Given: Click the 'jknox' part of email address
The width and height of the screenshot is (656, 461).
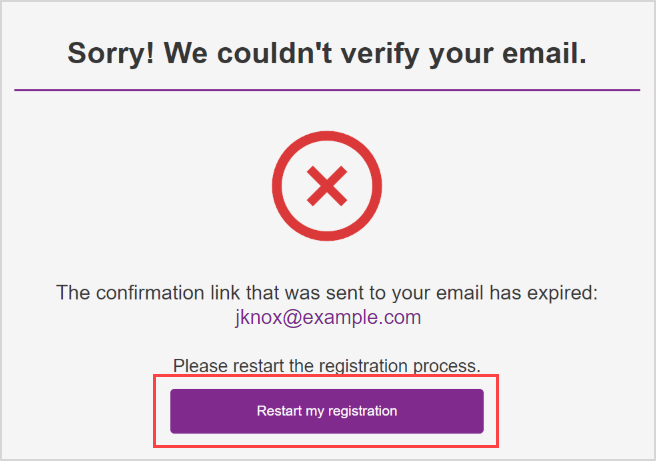Looking at the screenshot, I should pos(255,318).
